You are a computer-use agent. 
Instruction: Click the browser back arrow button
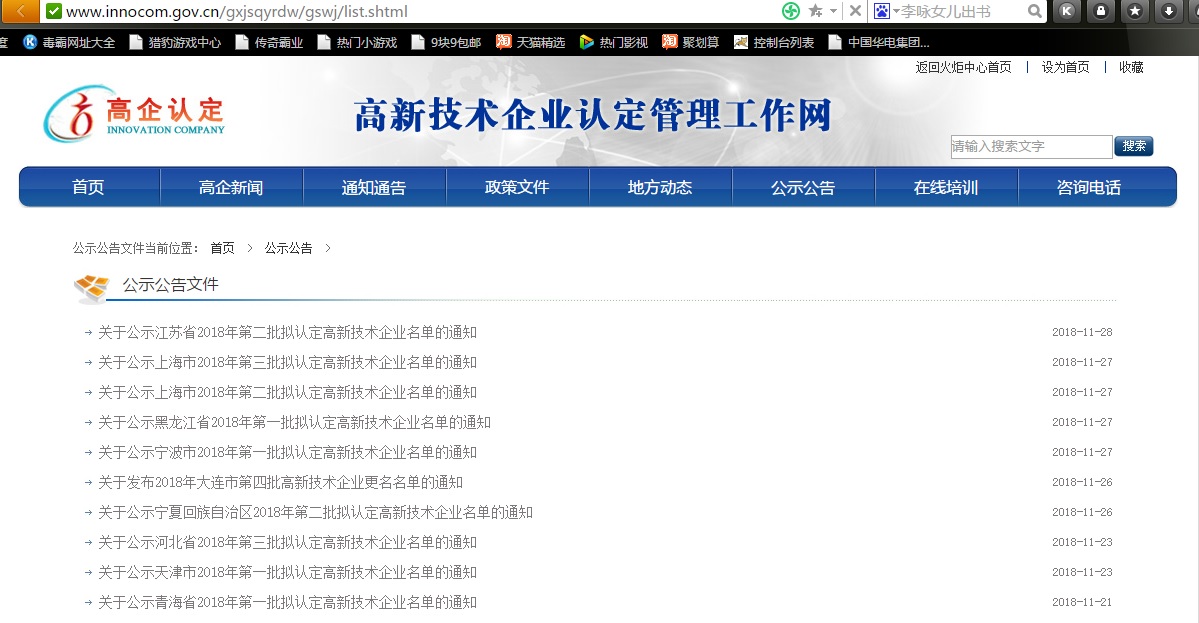[20, 11]
